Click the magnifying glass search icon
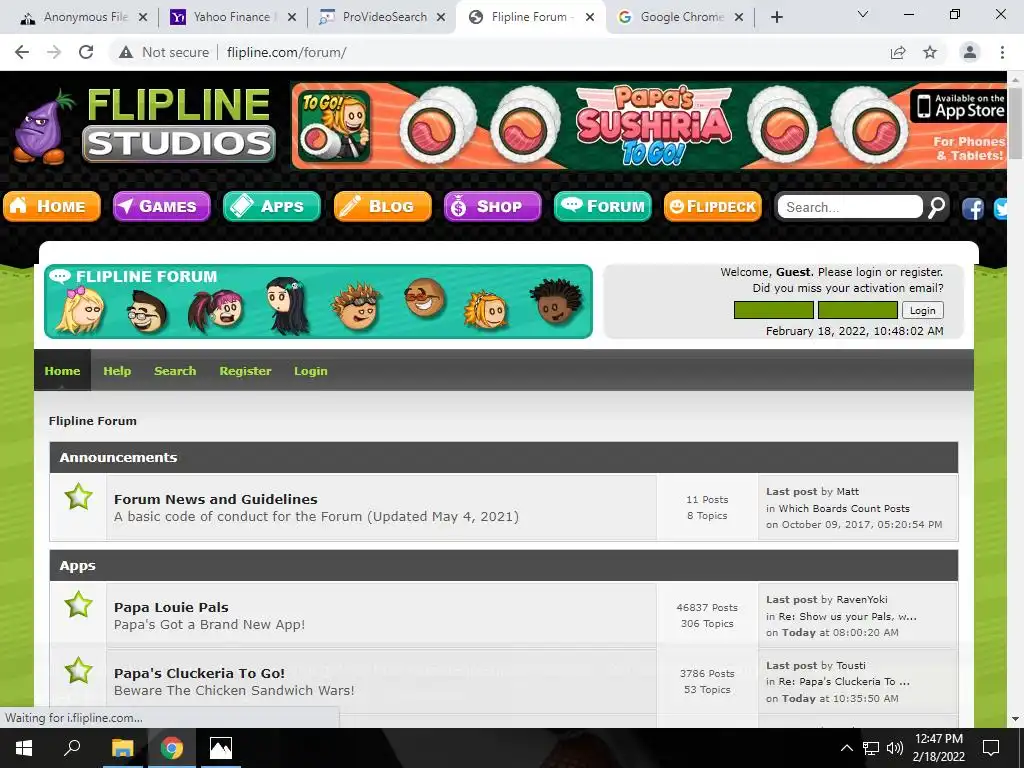The height and width of the screenshot is (768, 1024). point(936,207)
